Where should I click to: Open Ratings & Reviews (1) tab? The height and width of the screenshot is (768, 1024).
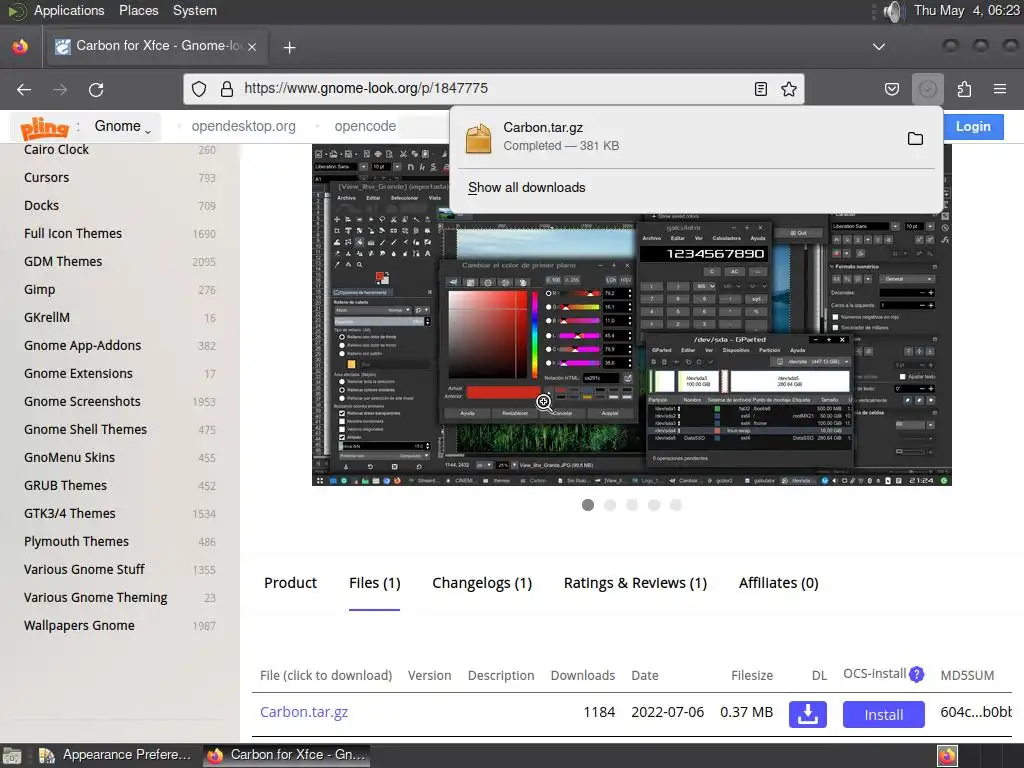click(635, 583)
